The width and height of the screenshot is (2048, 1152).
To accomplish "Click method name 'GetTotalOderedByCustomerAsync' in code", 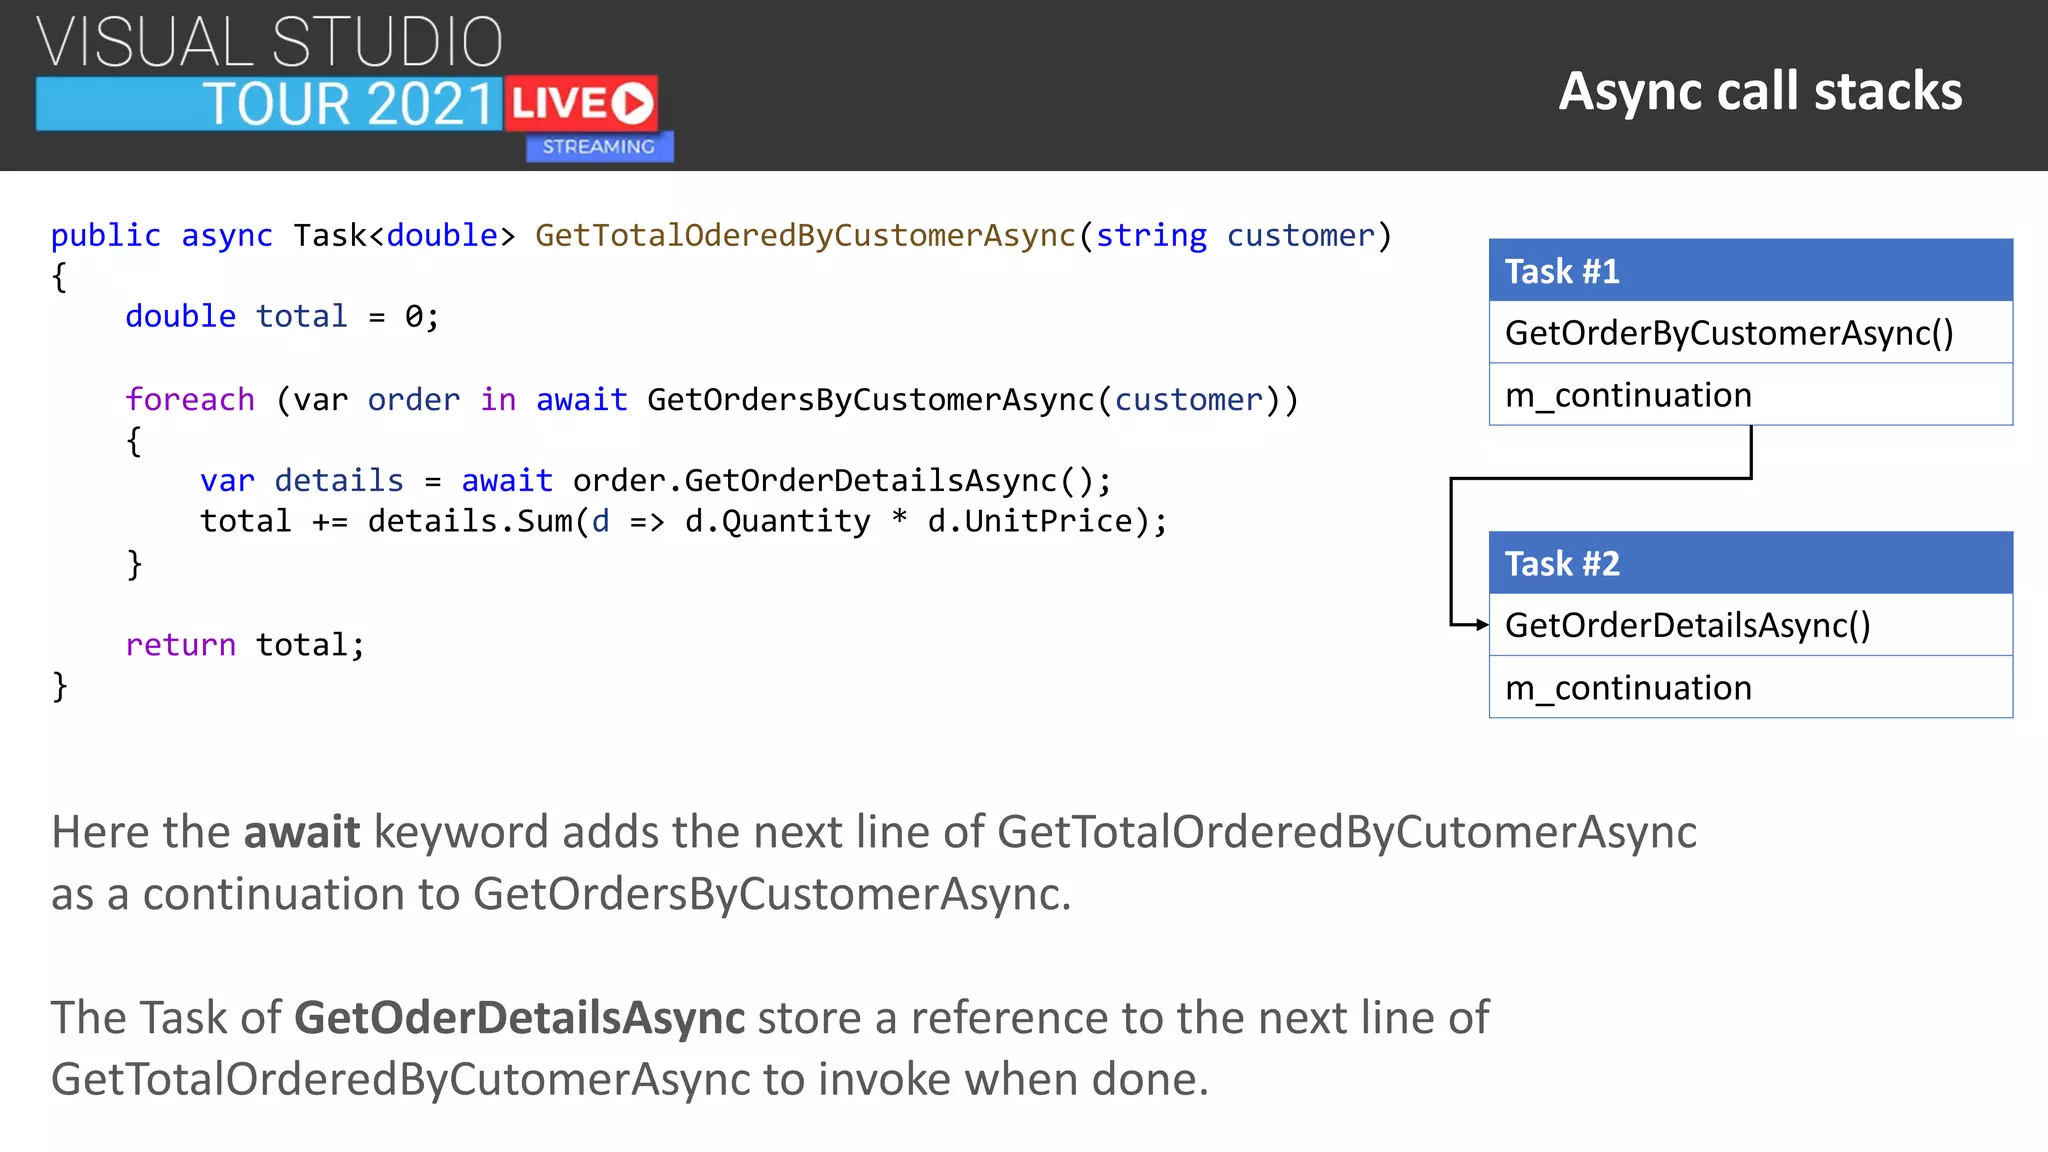I will coord(805,236).
